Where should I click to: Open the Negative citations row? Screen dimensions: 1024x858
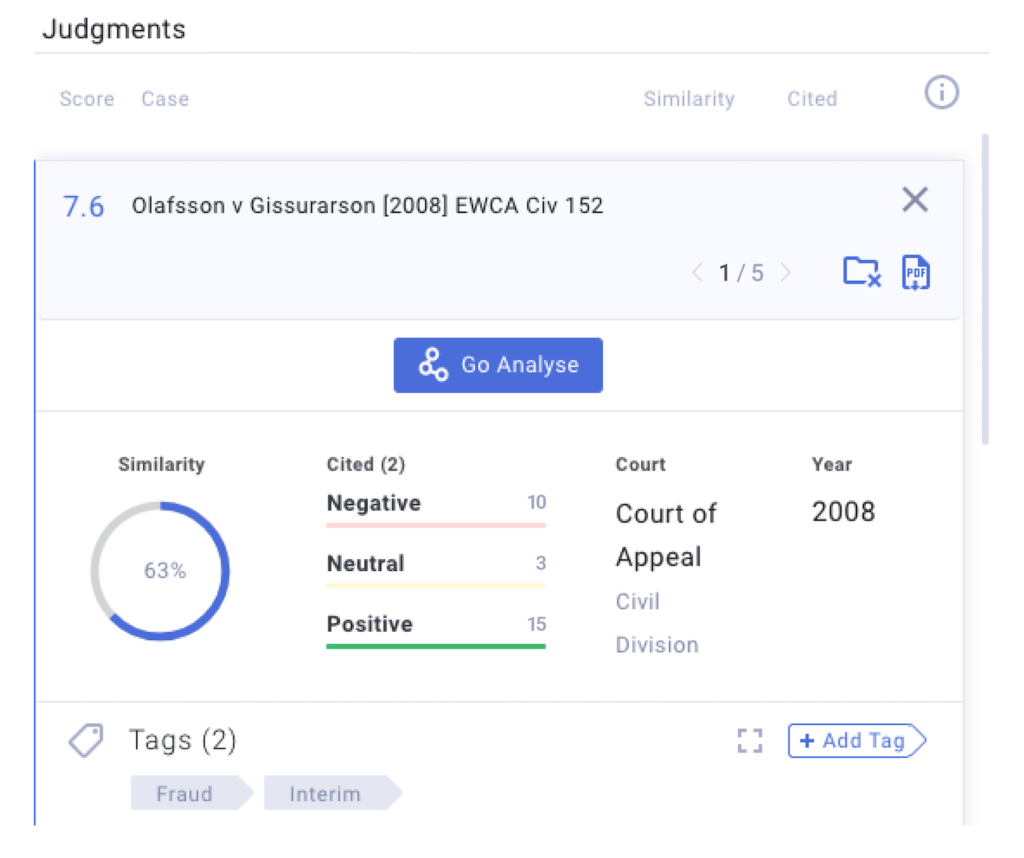(x=436, y=505)
